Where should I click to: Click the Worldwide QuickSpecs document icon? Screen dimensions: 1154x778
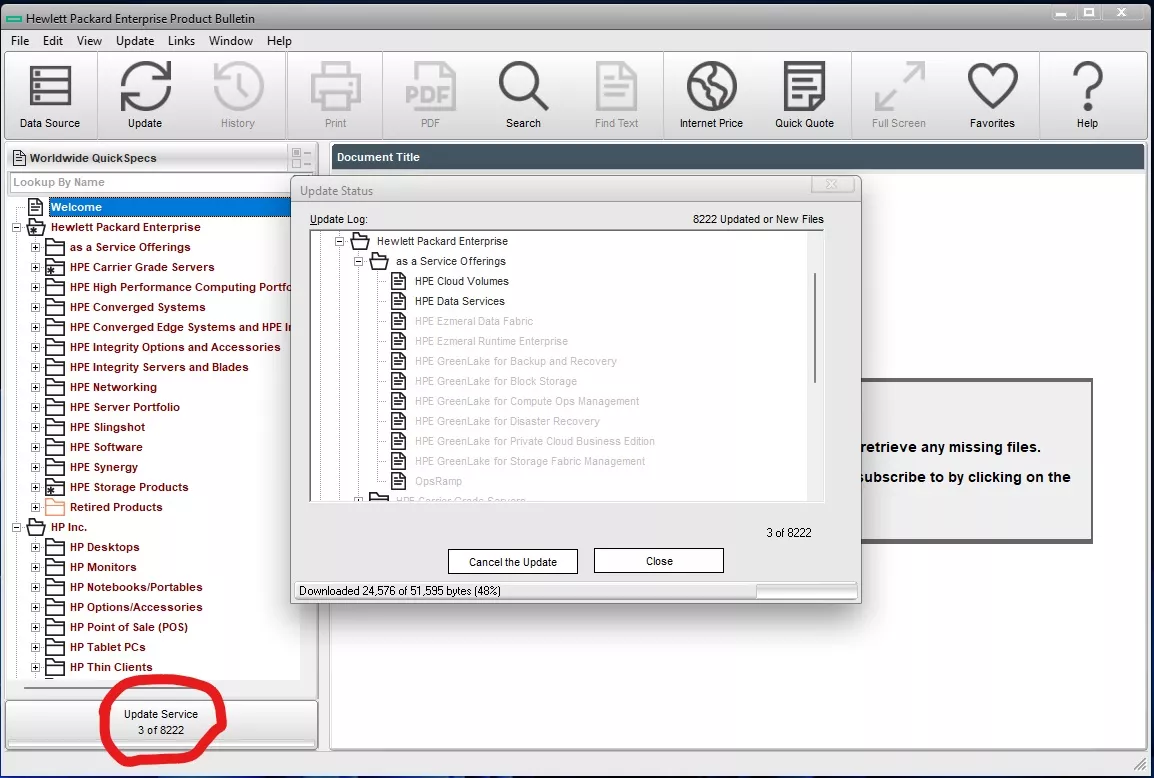[x=20, y=158]
